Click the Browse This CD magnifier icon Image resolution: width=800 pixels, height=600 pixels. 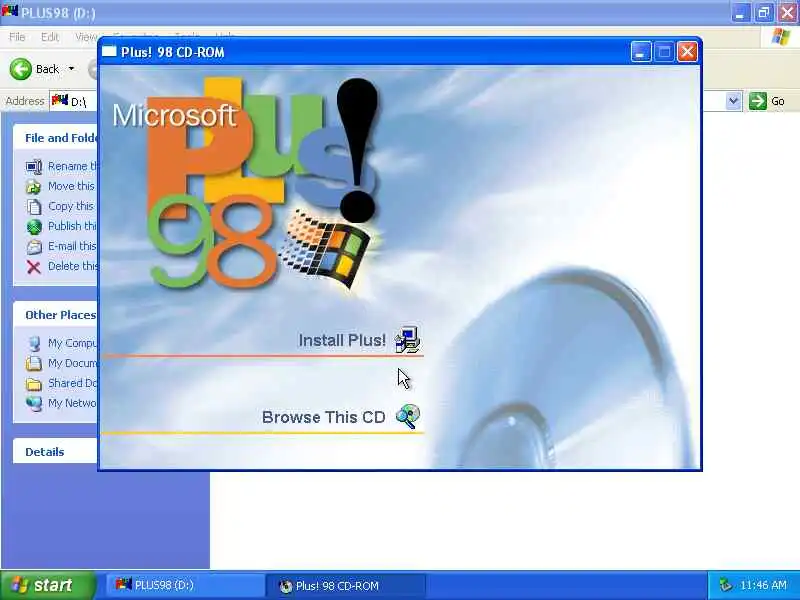point(408,416)
